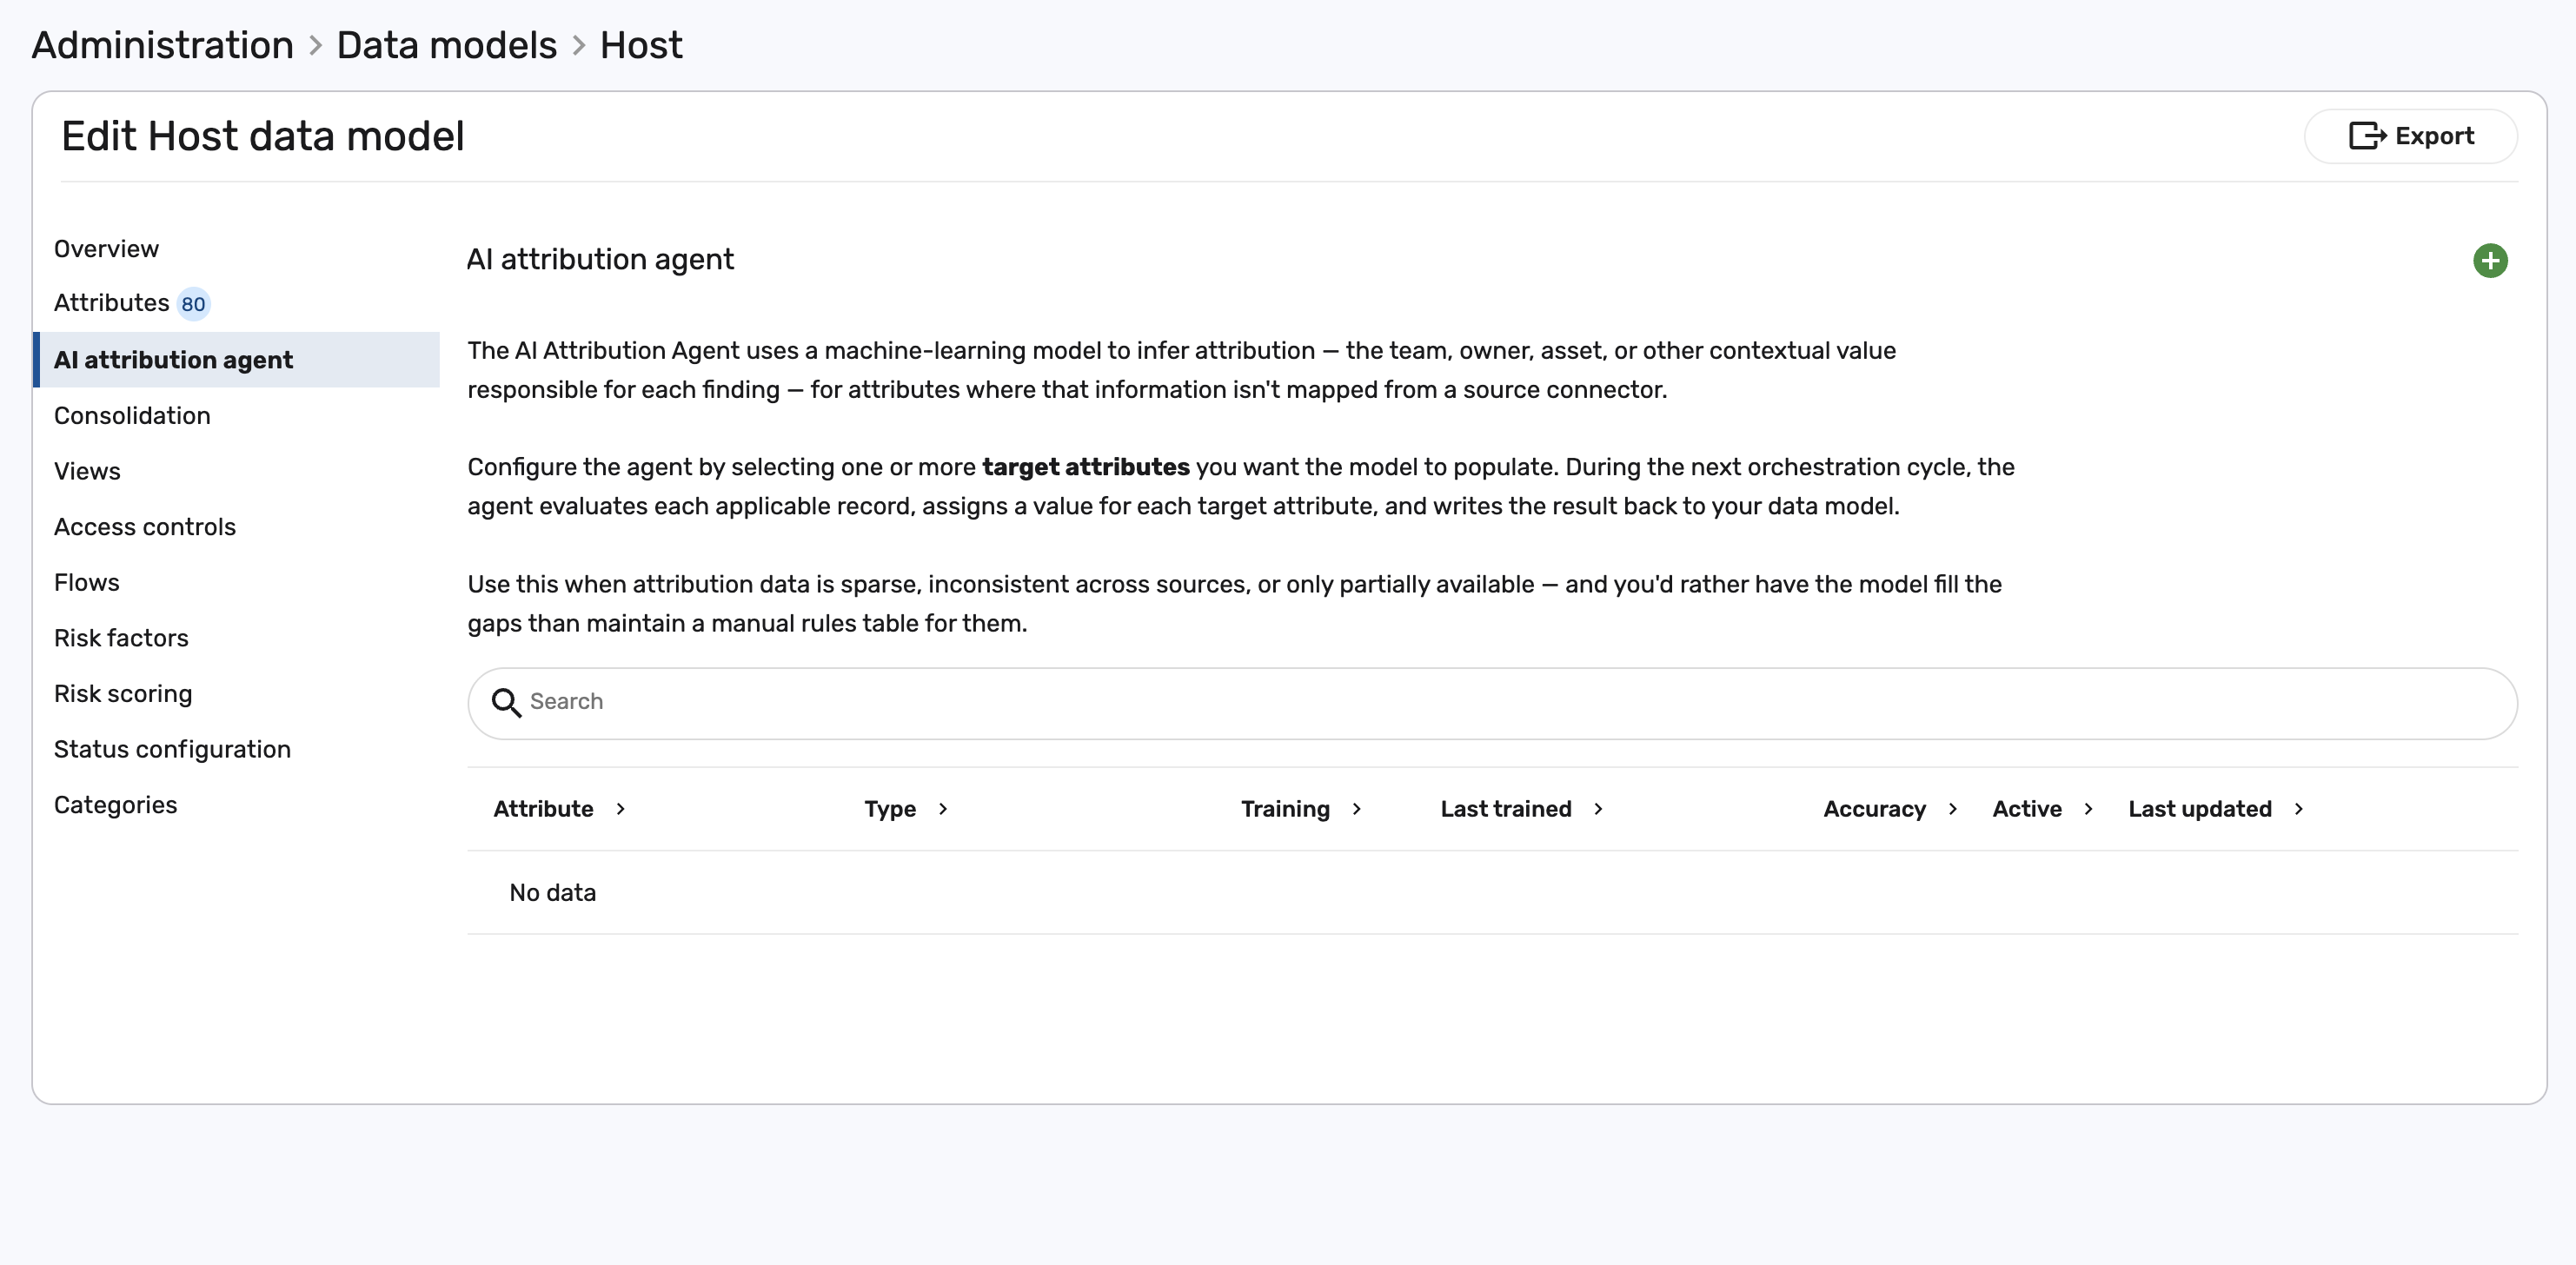Click the Type column header
This screenshot has width=2576, height=1265.
(890, 809)
